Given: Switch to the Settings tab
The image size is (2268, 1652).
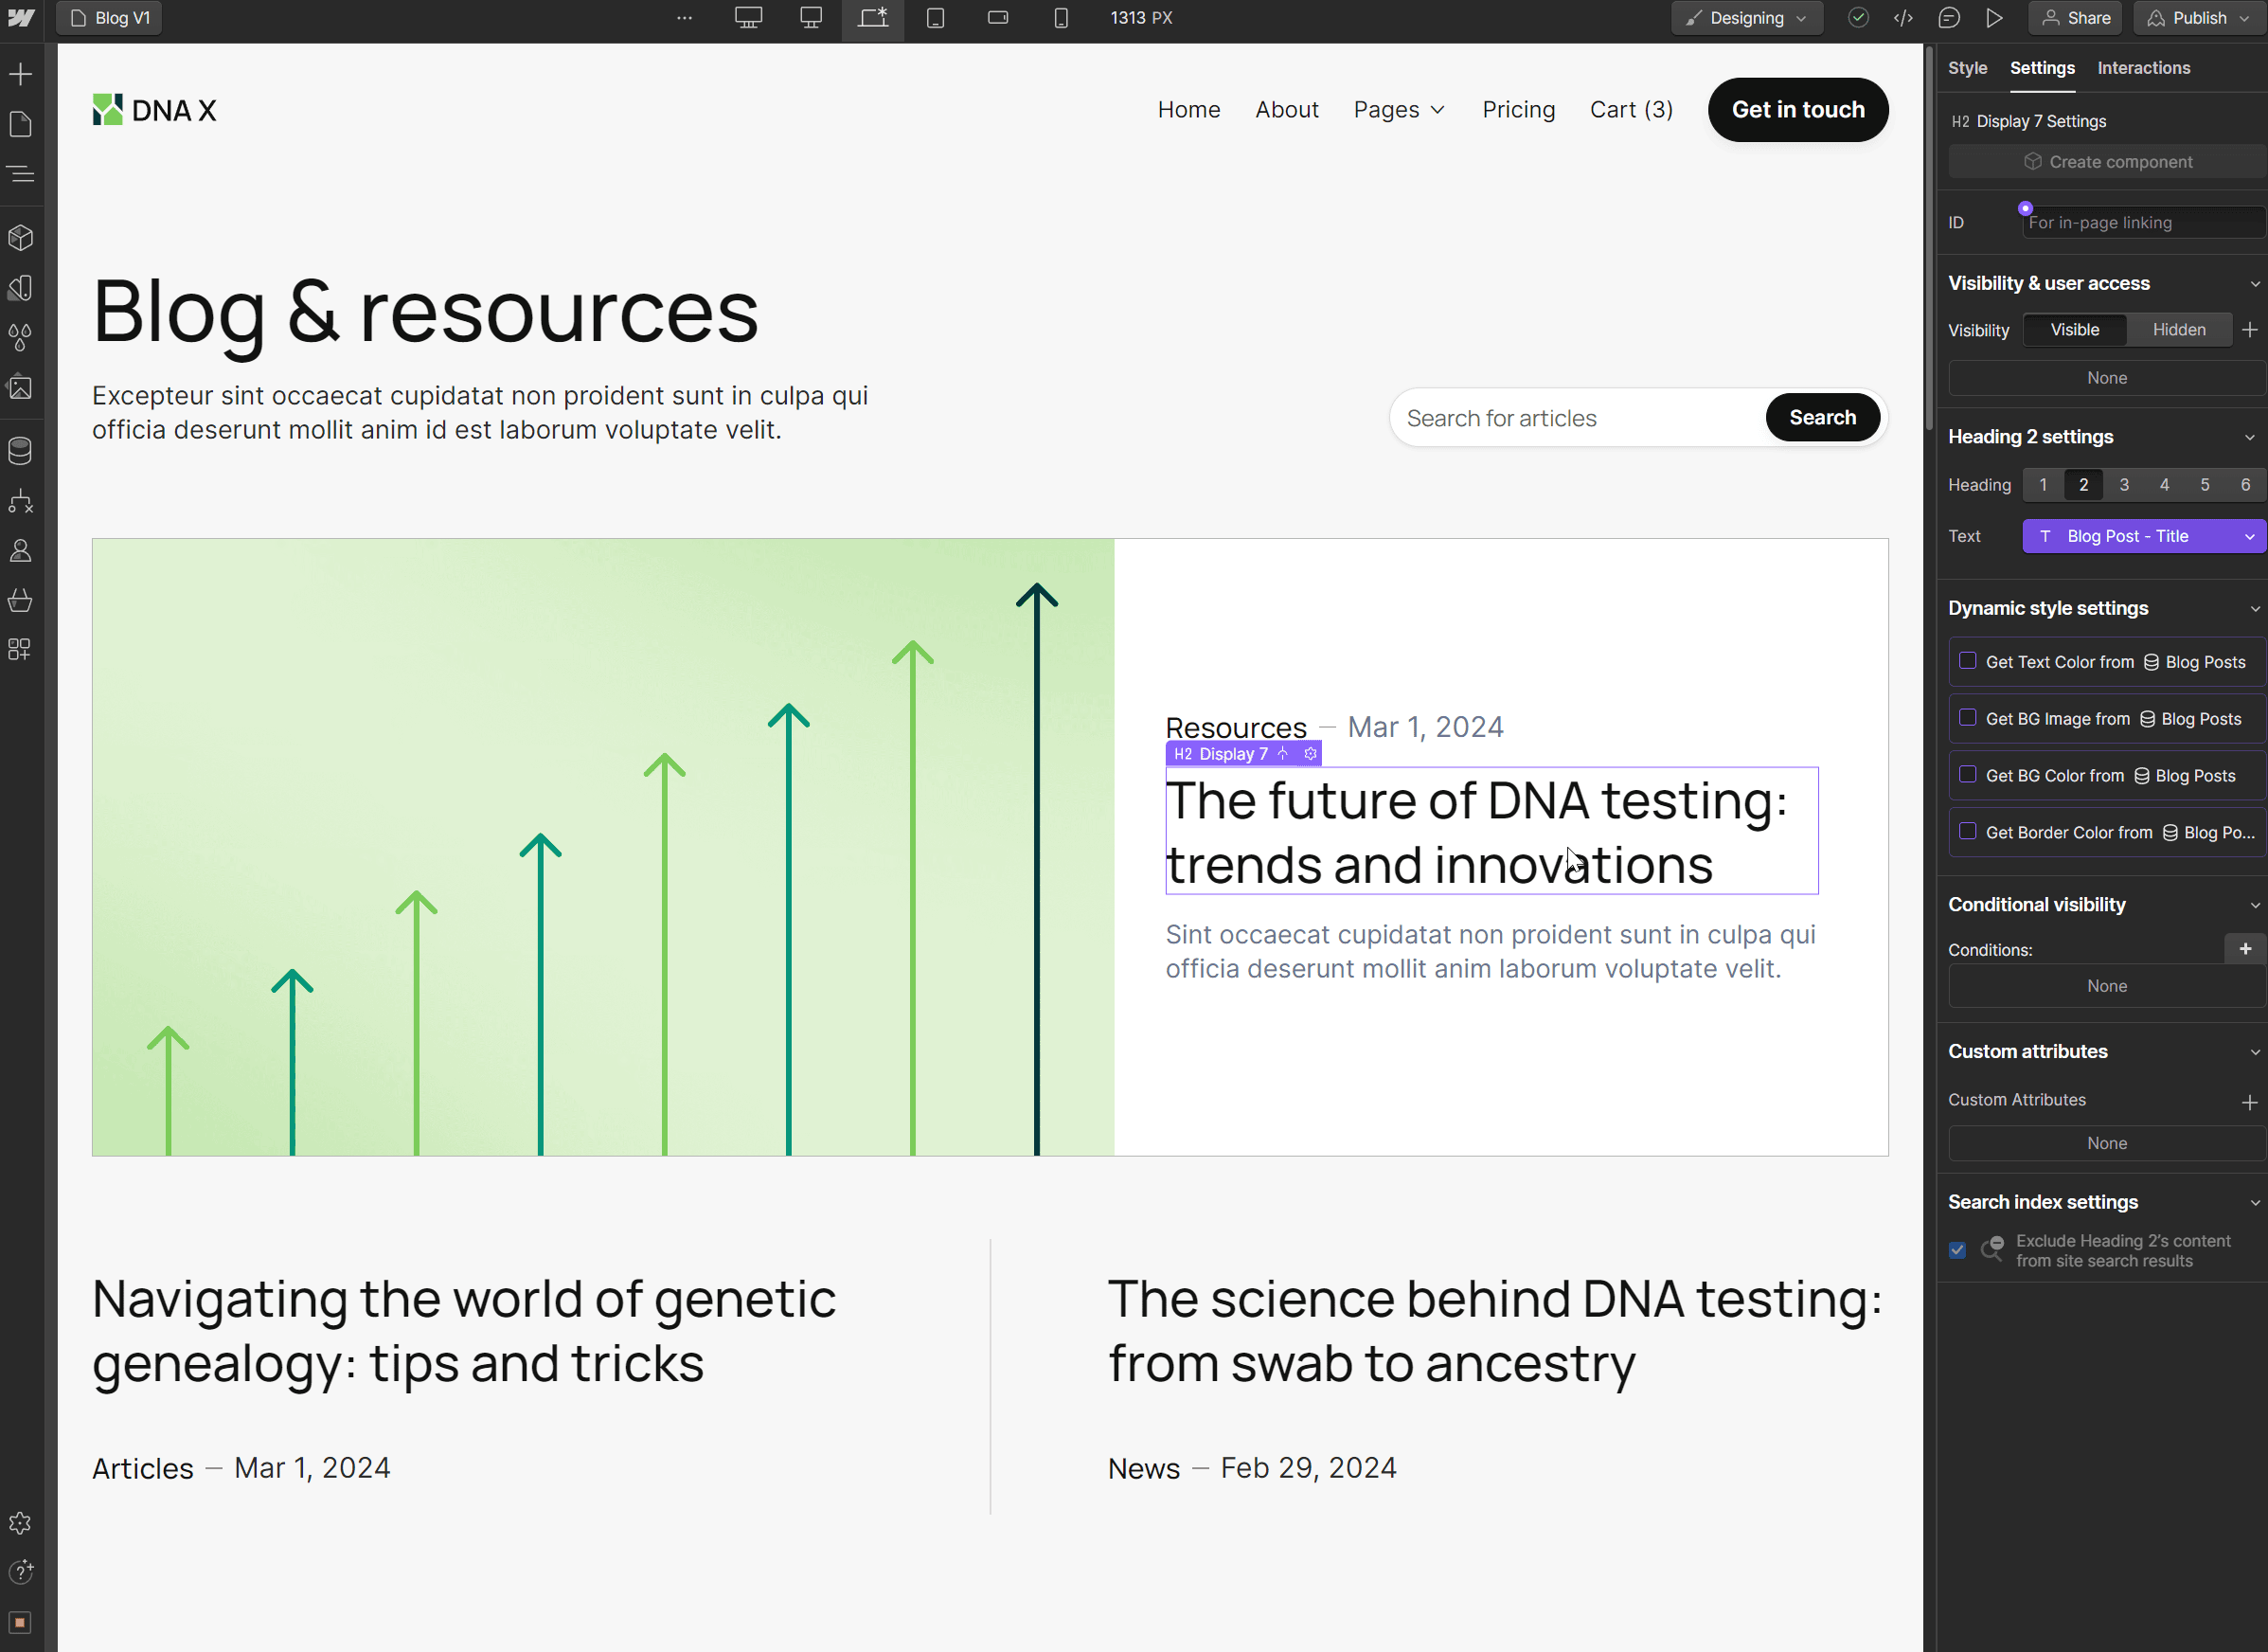Looking at the screenshot, I should [x=2042, y=68].
